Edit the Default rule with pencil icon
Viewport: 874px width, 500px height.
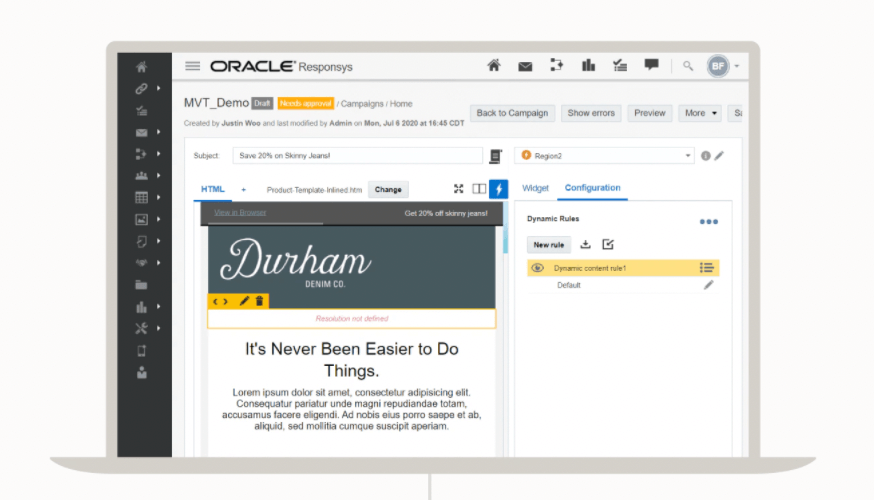coord(708,285)
